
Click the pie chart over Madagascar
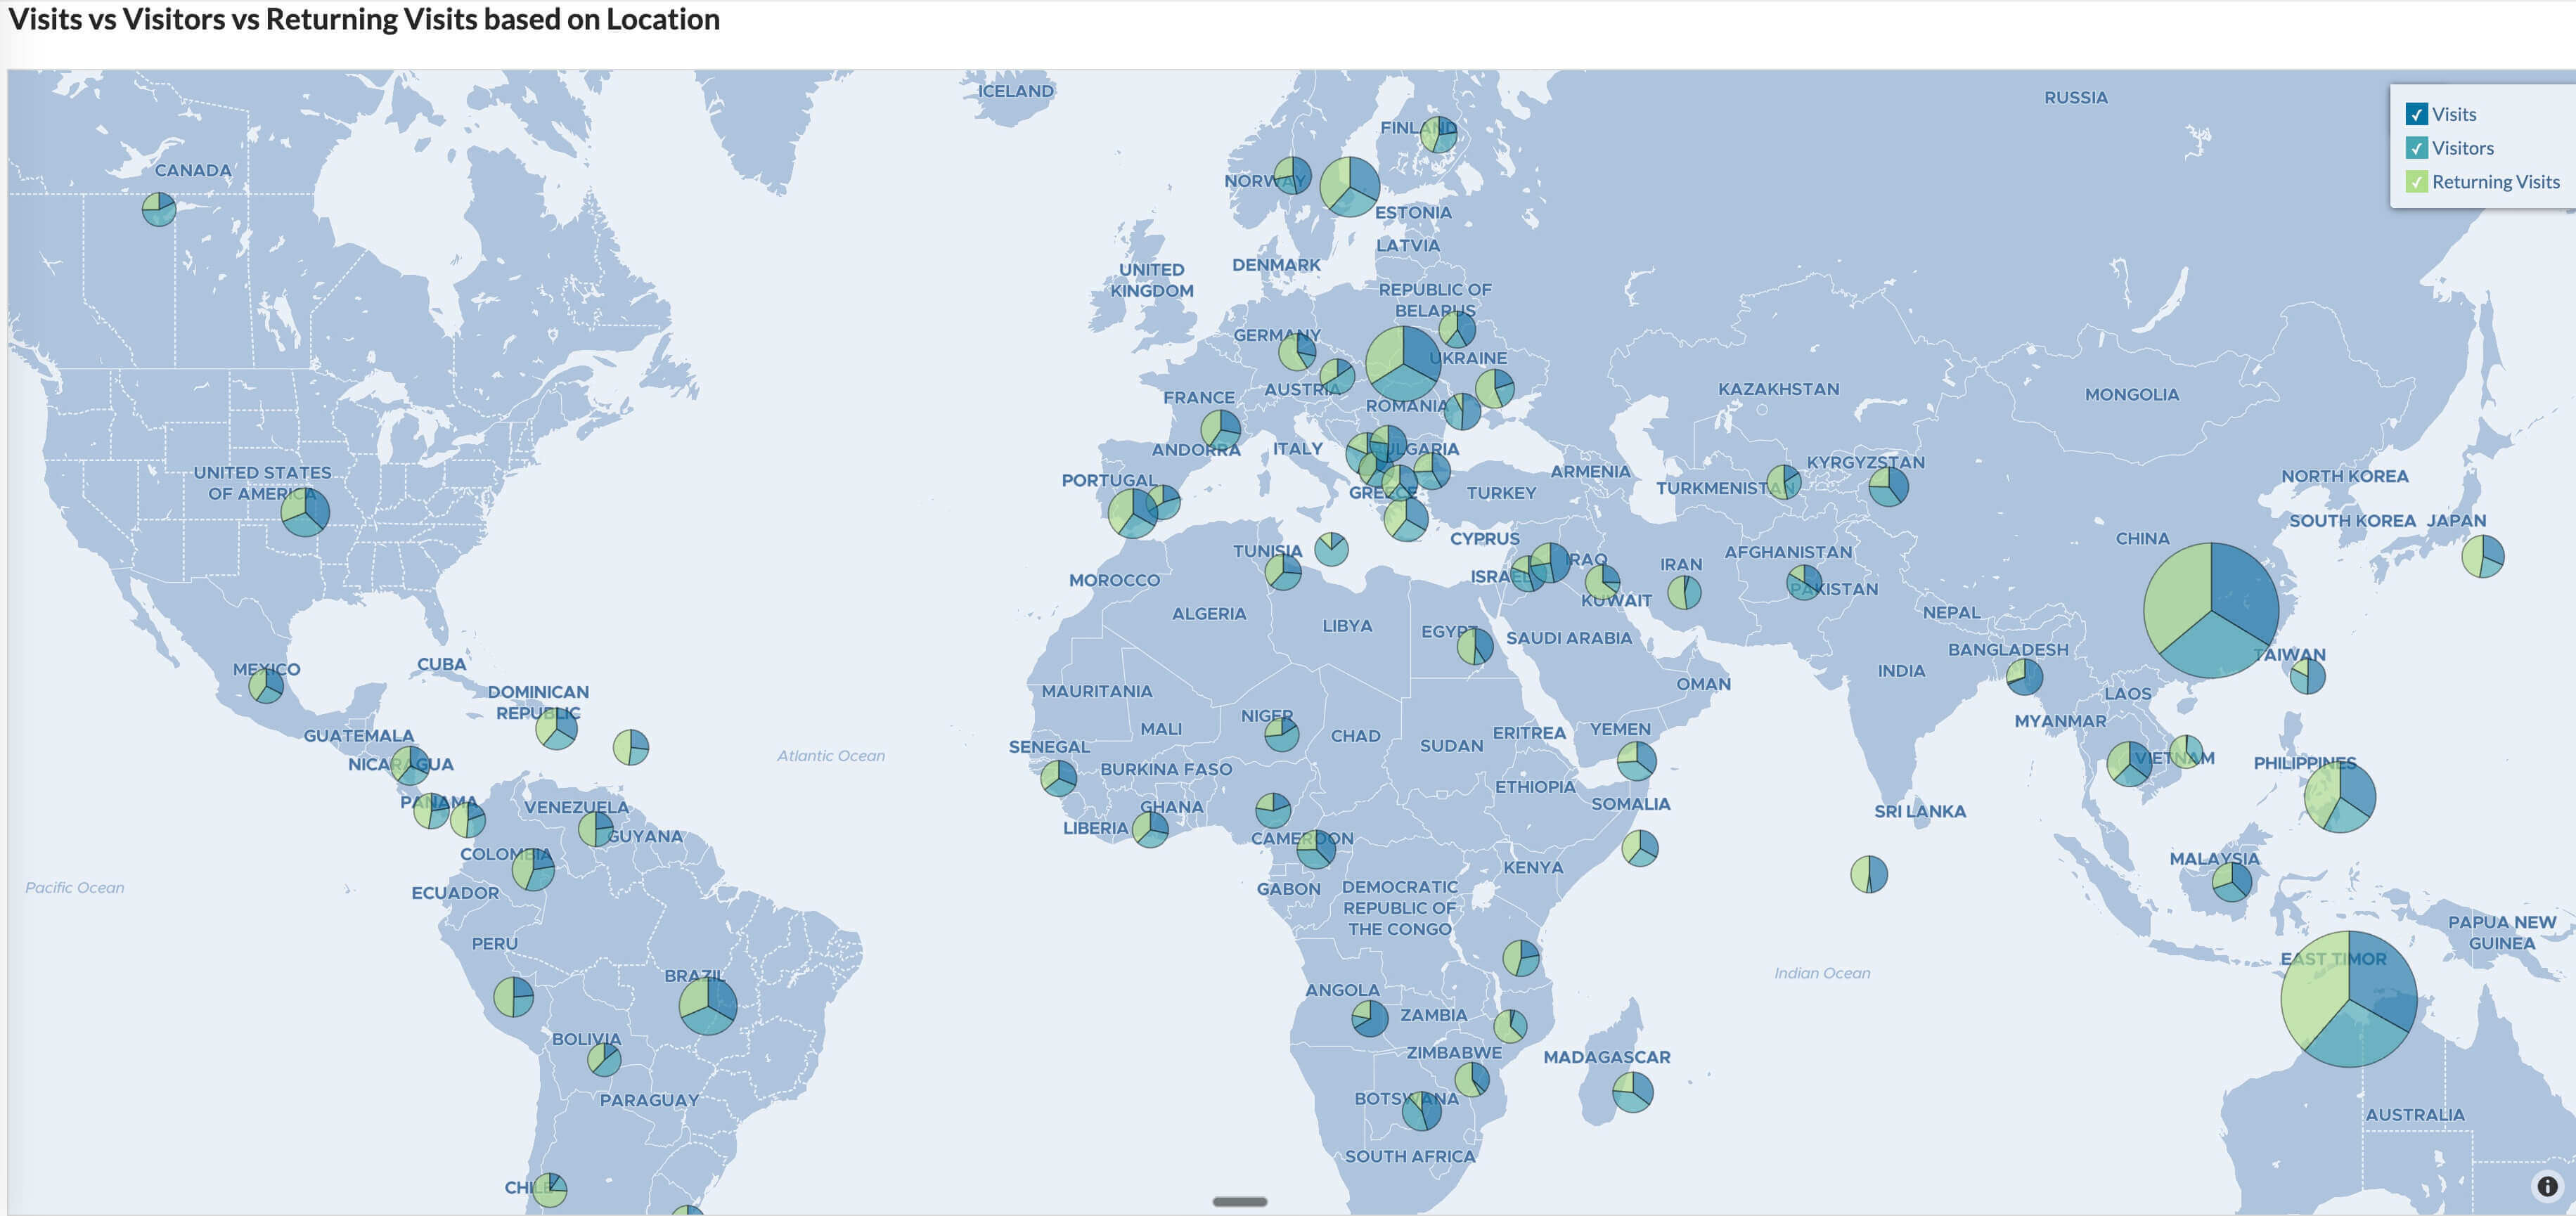click(x=1633, y=1092)
